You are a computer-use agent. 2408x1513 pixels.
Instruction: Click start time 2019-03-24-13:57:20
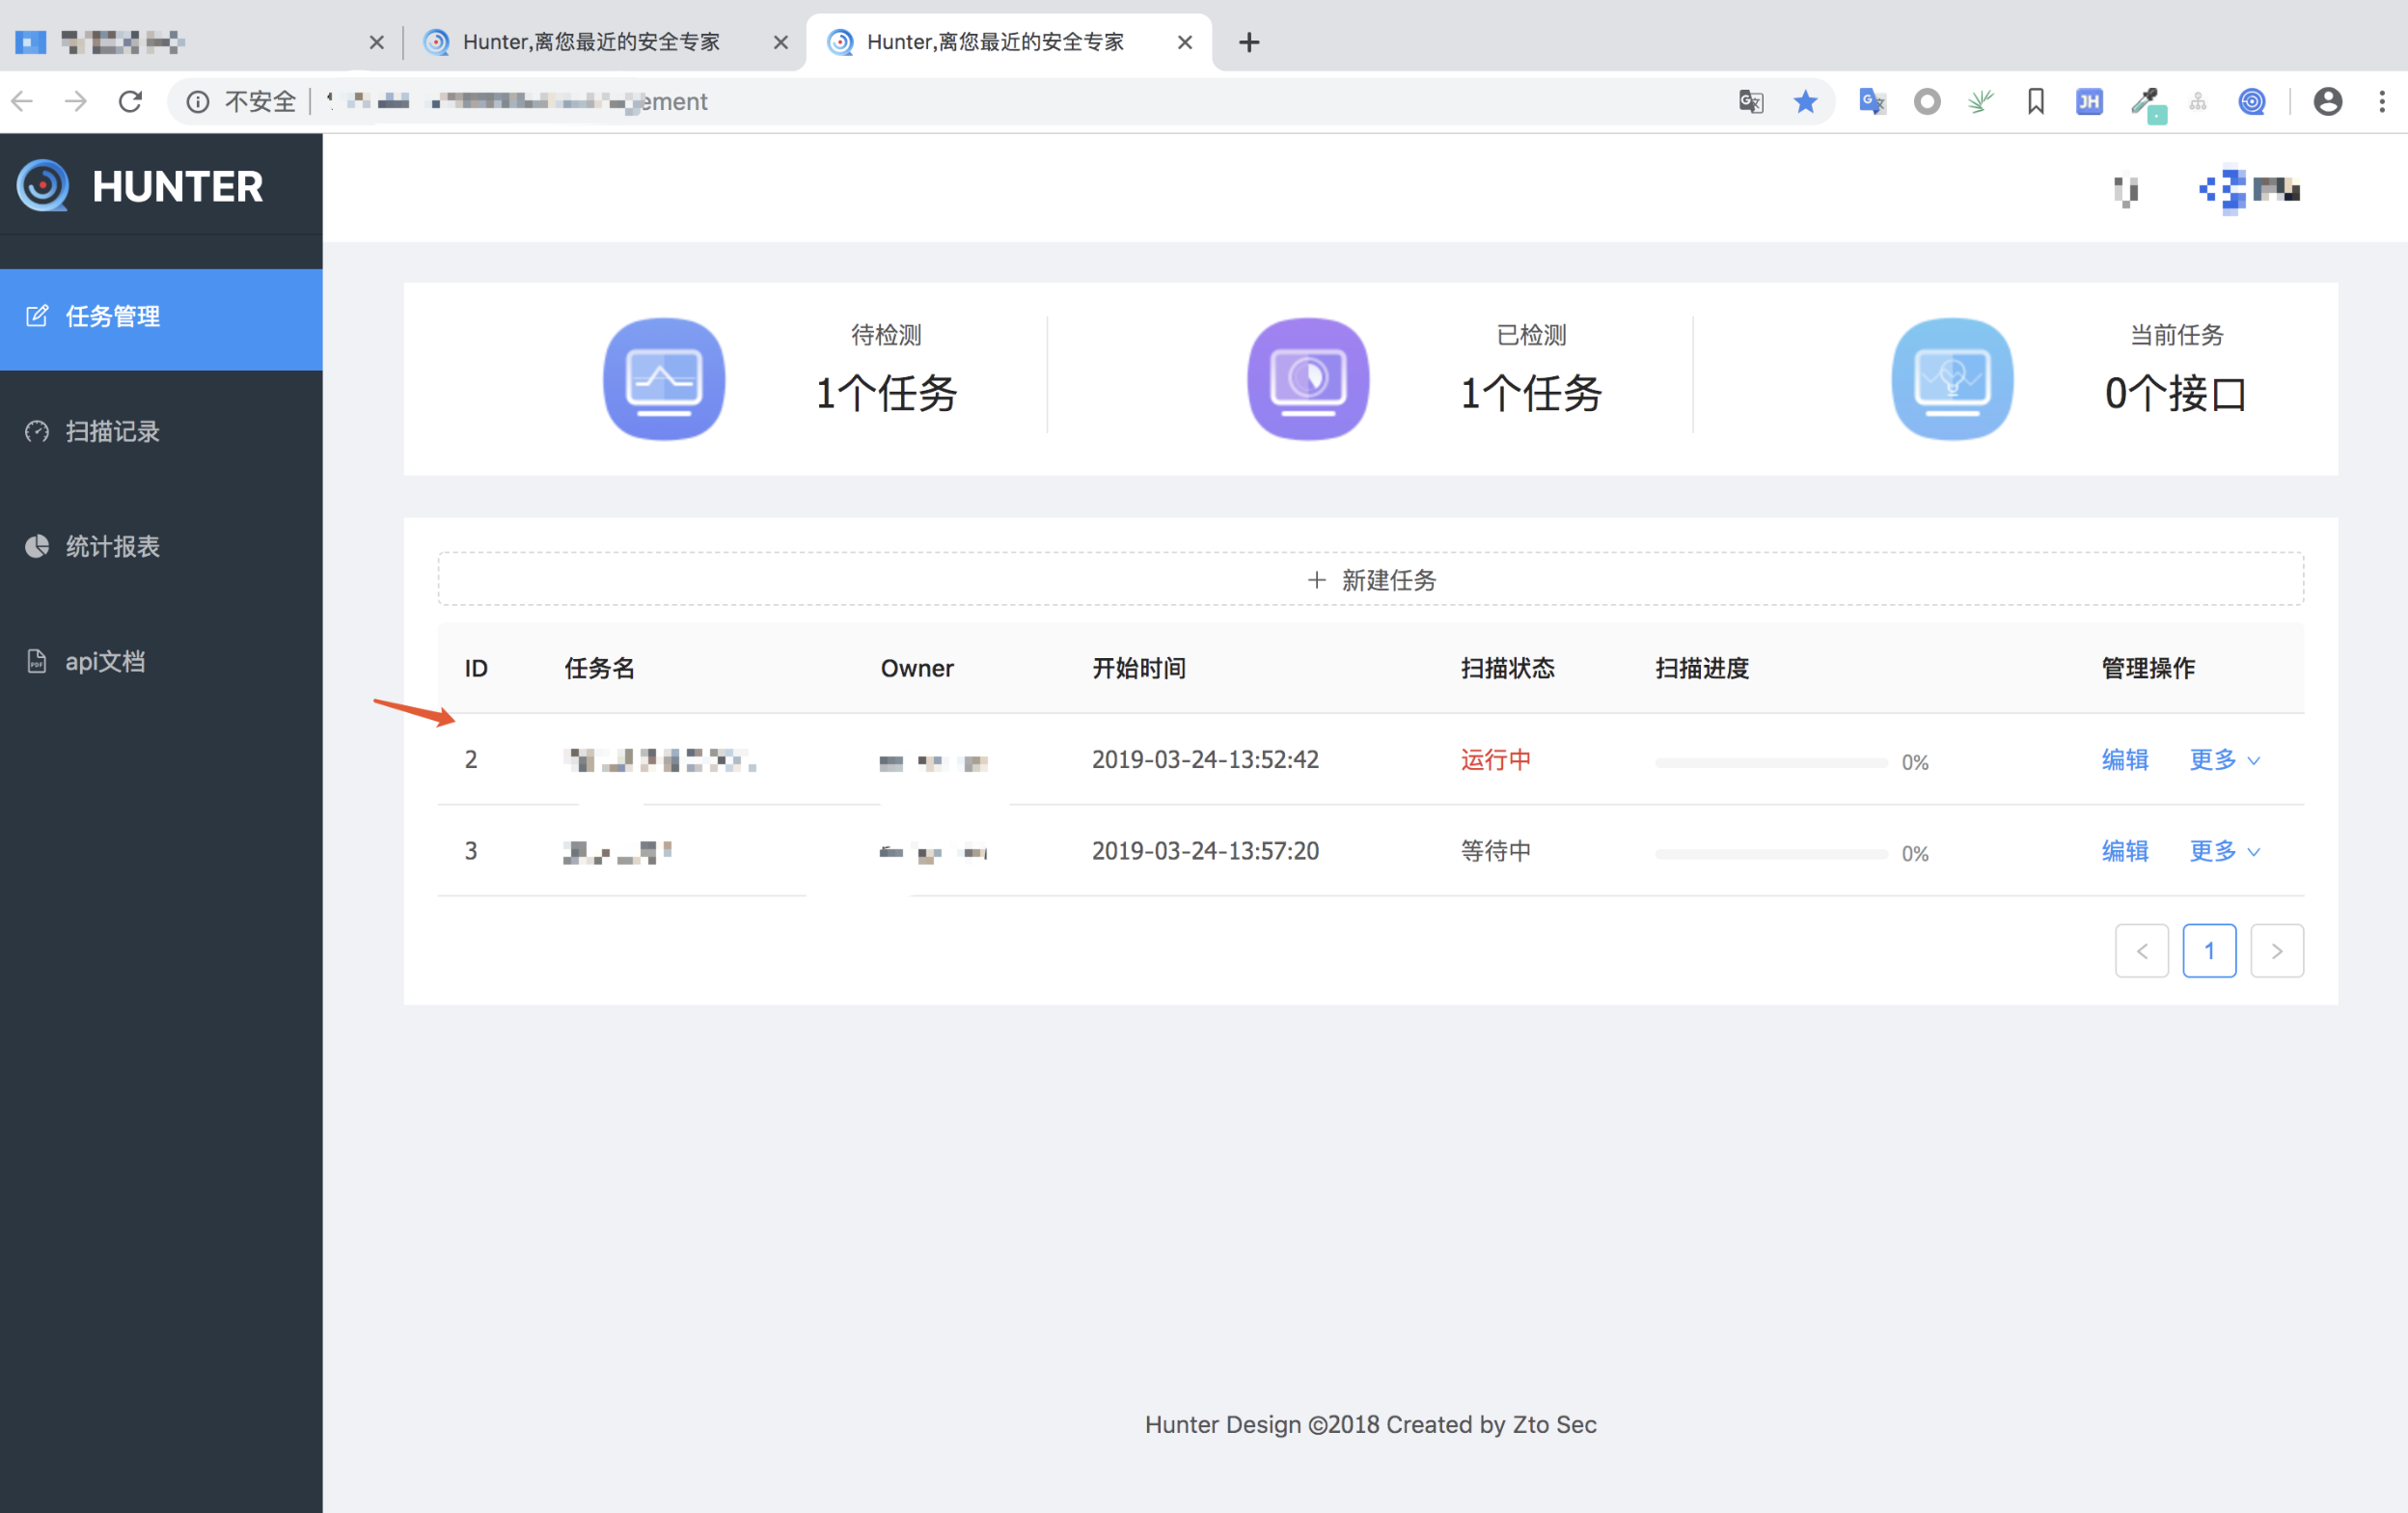pos(1205,851)
